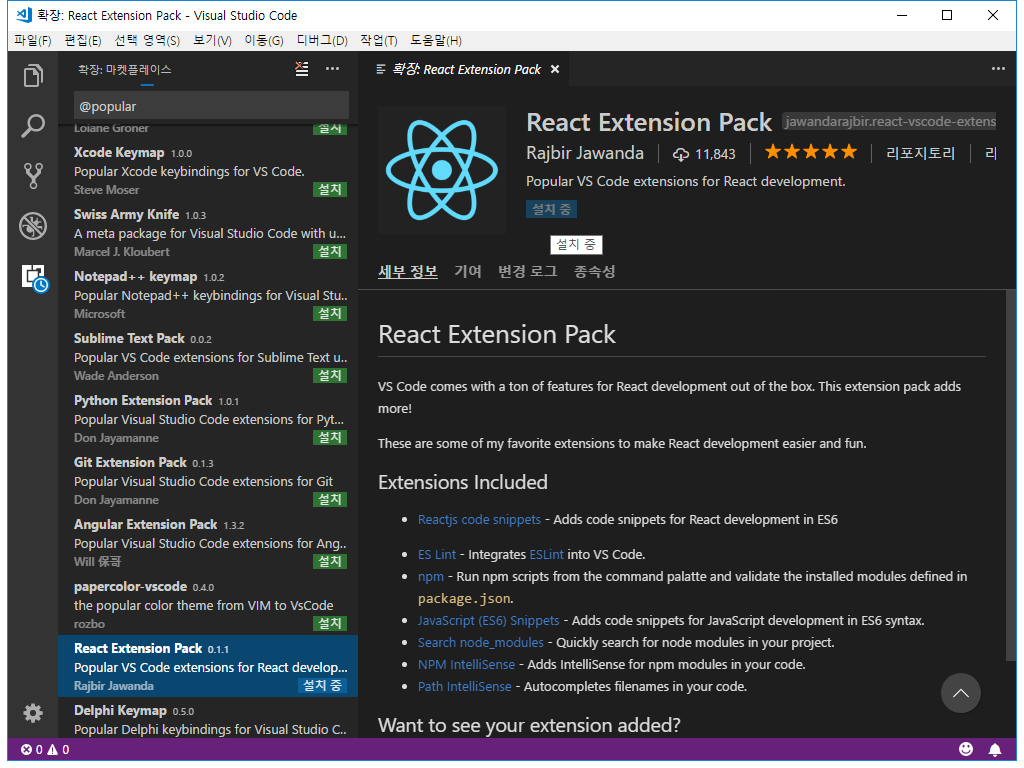Select the Extensions view icon

click(34, 278)
